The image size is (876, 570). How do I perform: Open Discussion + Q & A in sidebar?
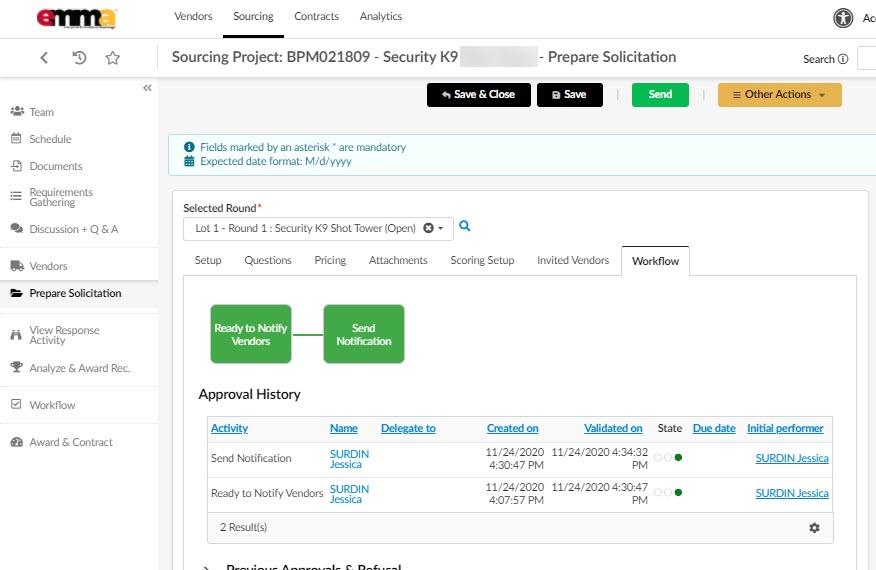point(74,229)
